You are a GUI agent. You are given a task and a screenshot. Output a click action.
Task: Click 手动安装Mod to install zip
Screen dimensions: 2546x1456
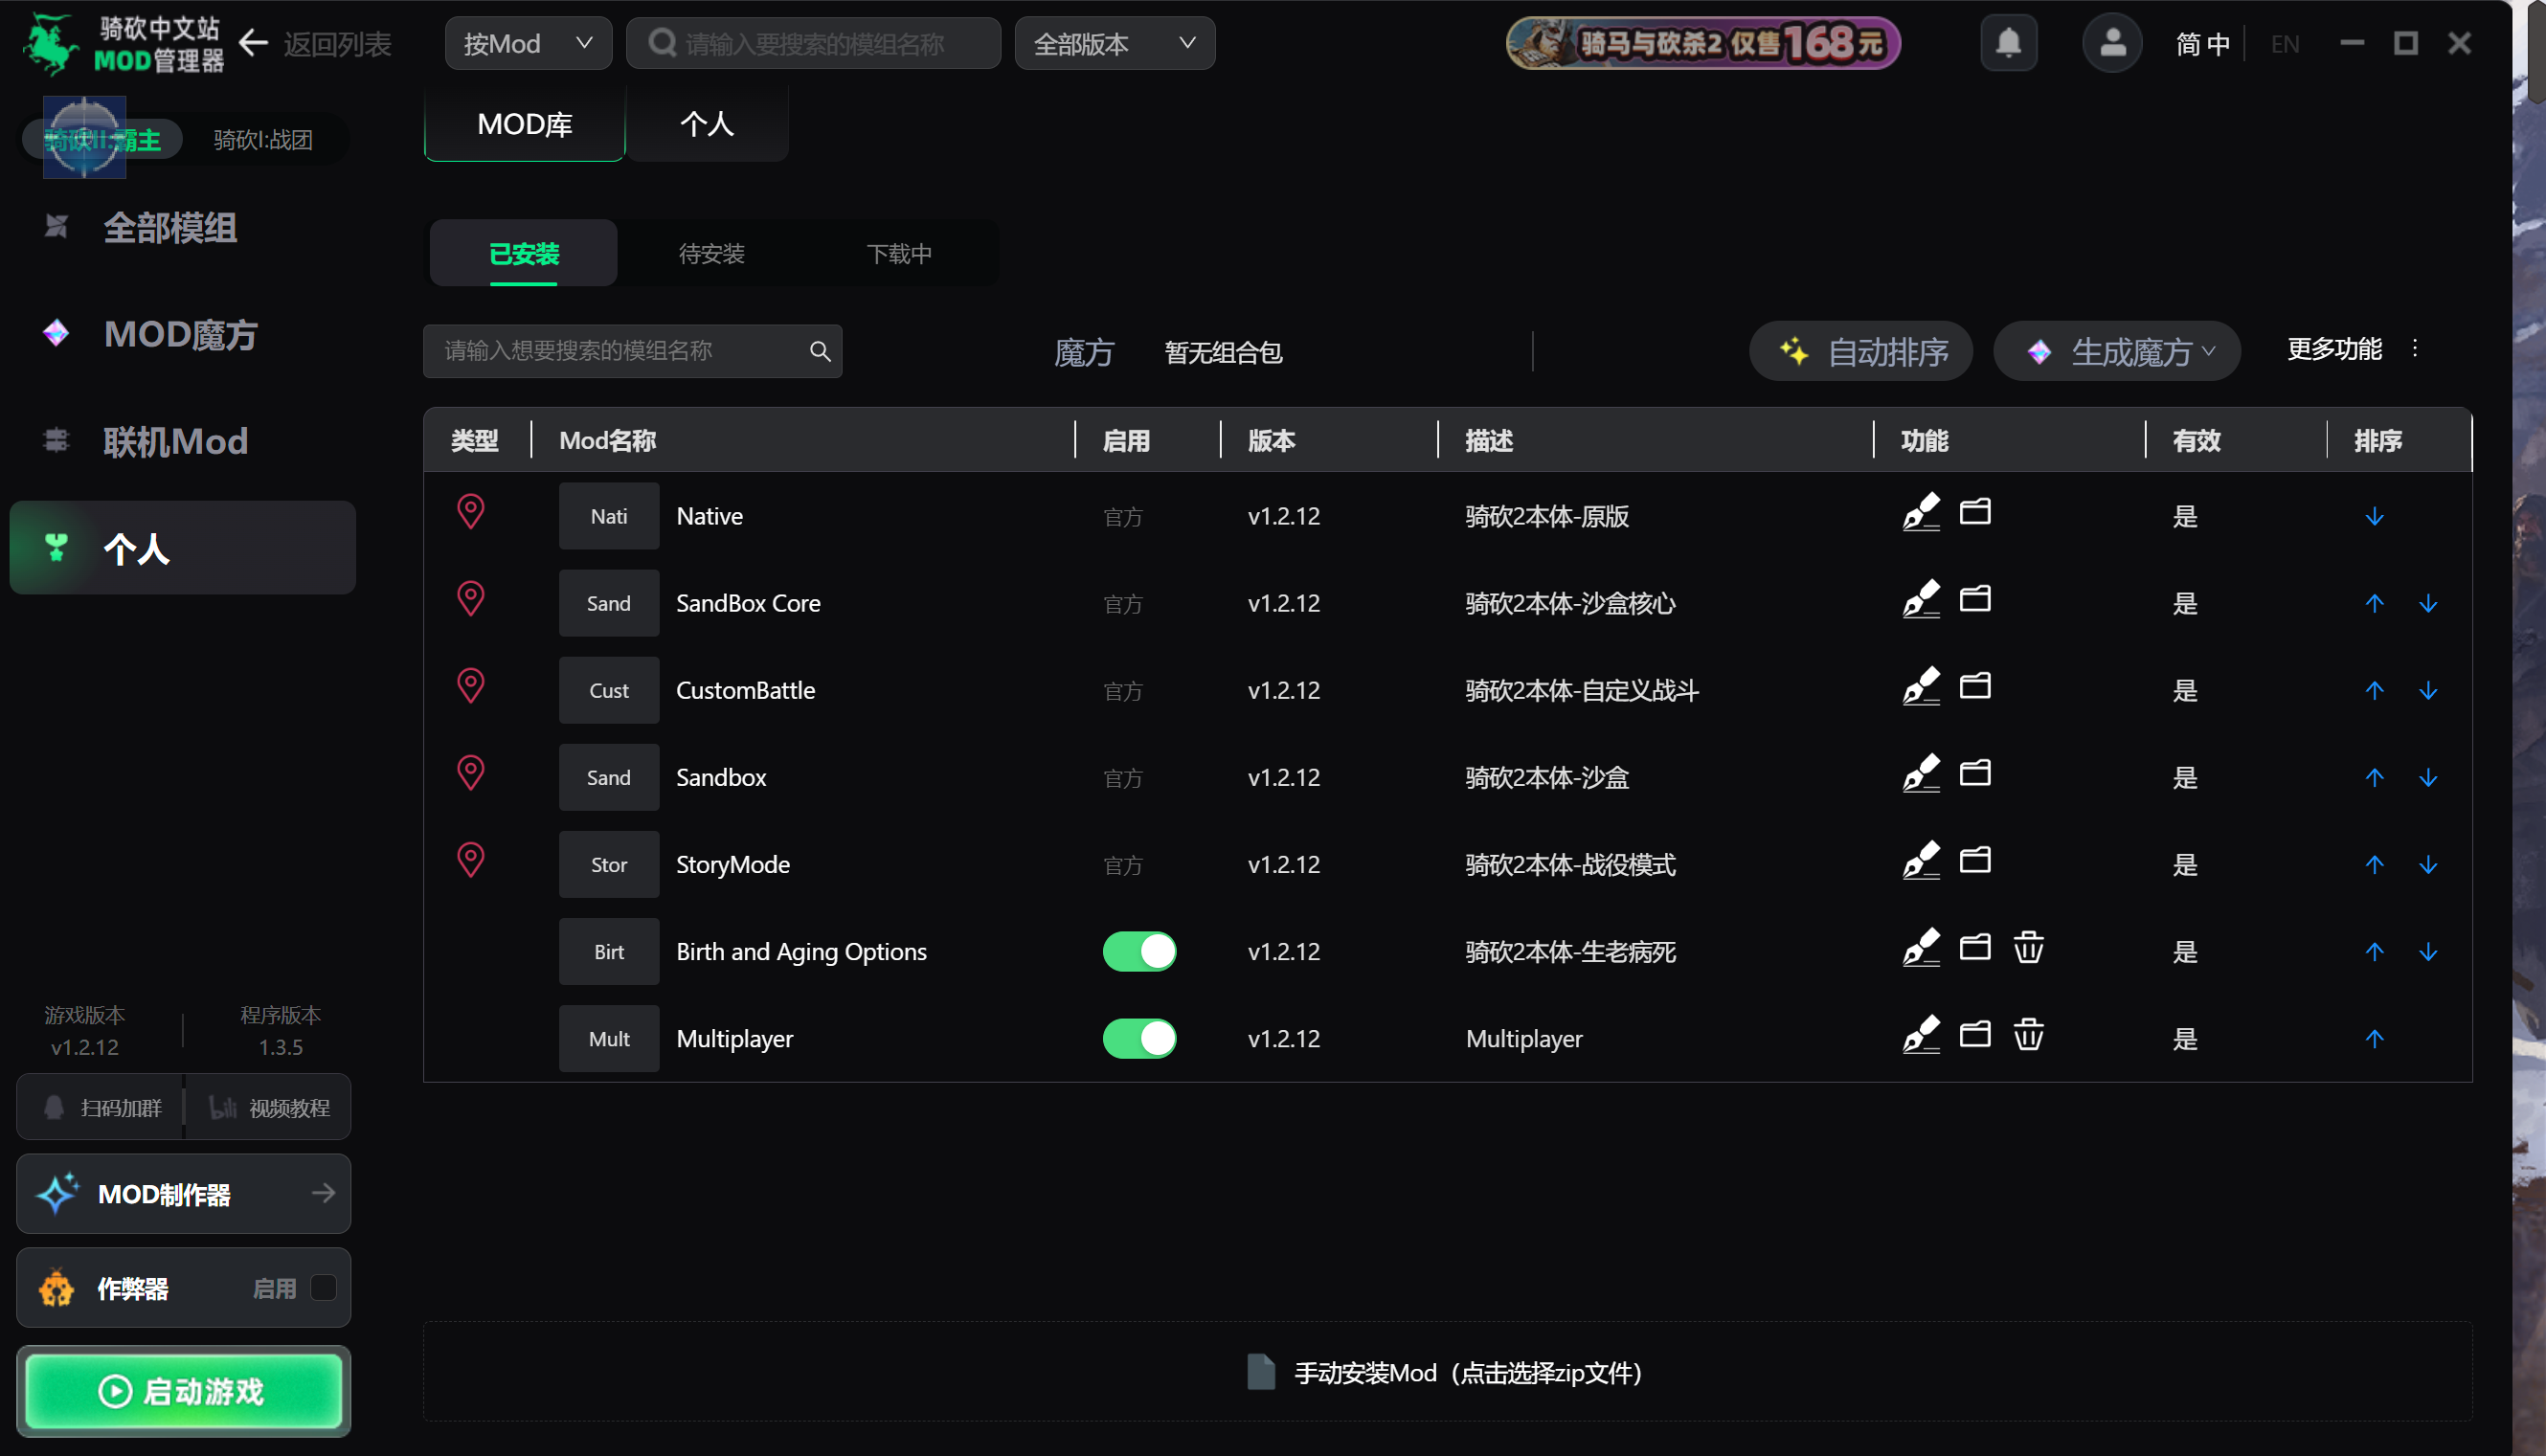pos(1443,1372)
